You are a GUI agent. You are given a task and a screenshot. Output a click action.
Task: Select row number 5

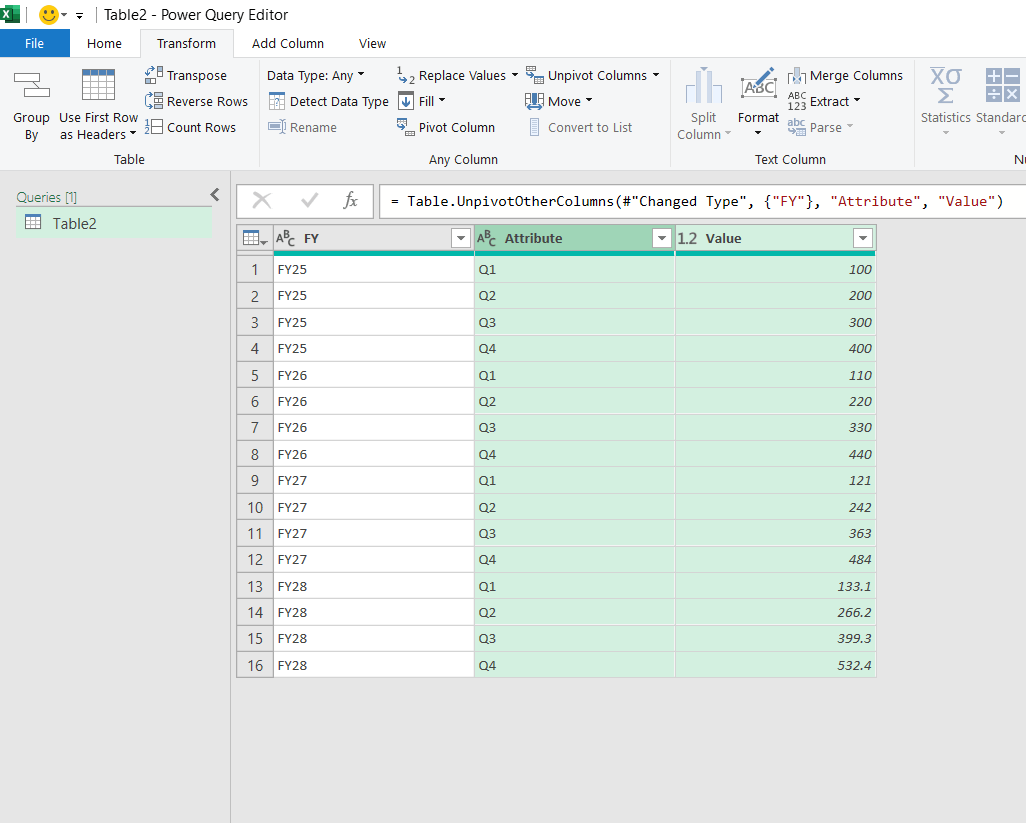click(255, 376)
